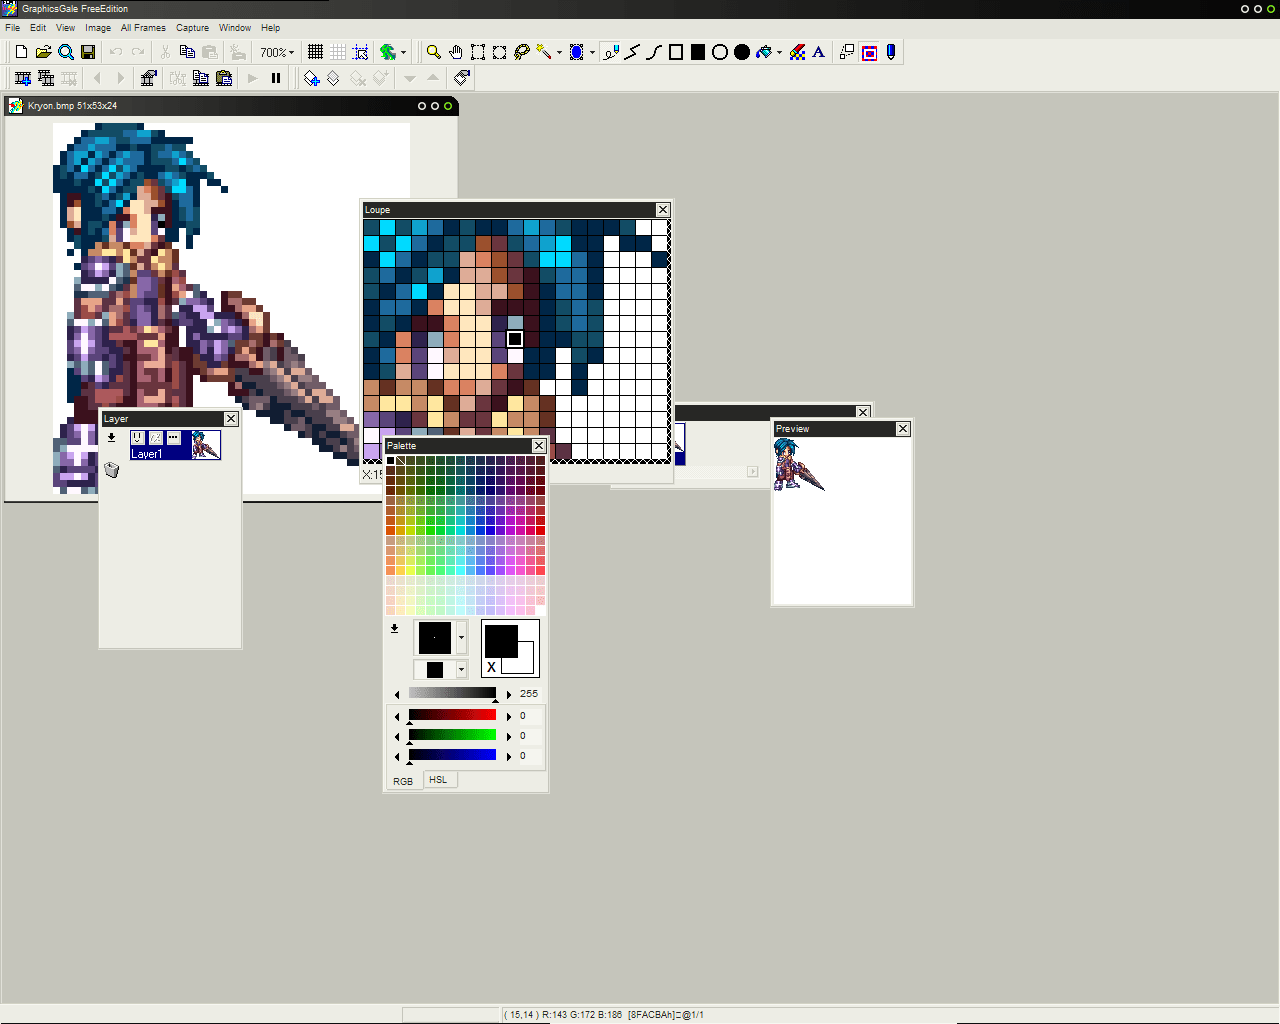This screenshot has width=1280, height=1024.
Task: Open the All Frames menu
Action: (x=143, y=28)
